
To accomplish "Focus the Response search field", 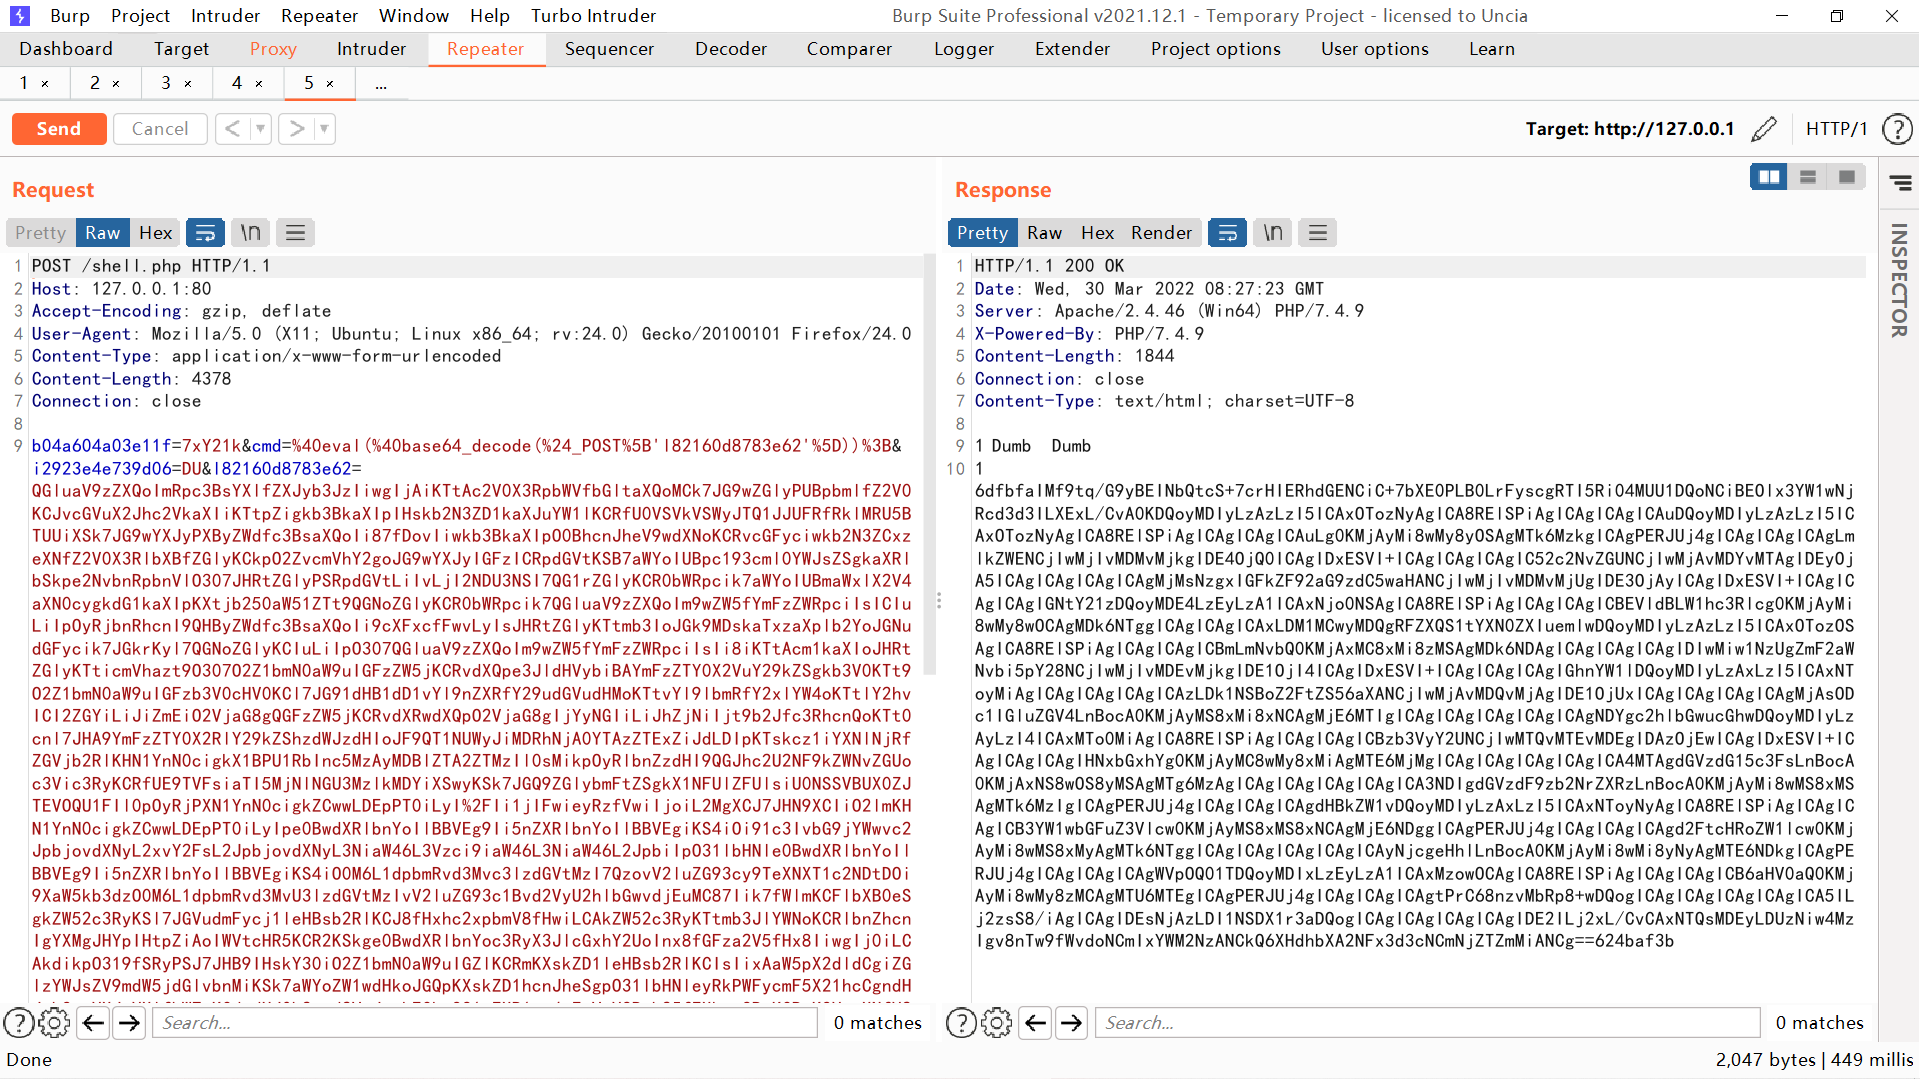I will pos(1428,1023).
